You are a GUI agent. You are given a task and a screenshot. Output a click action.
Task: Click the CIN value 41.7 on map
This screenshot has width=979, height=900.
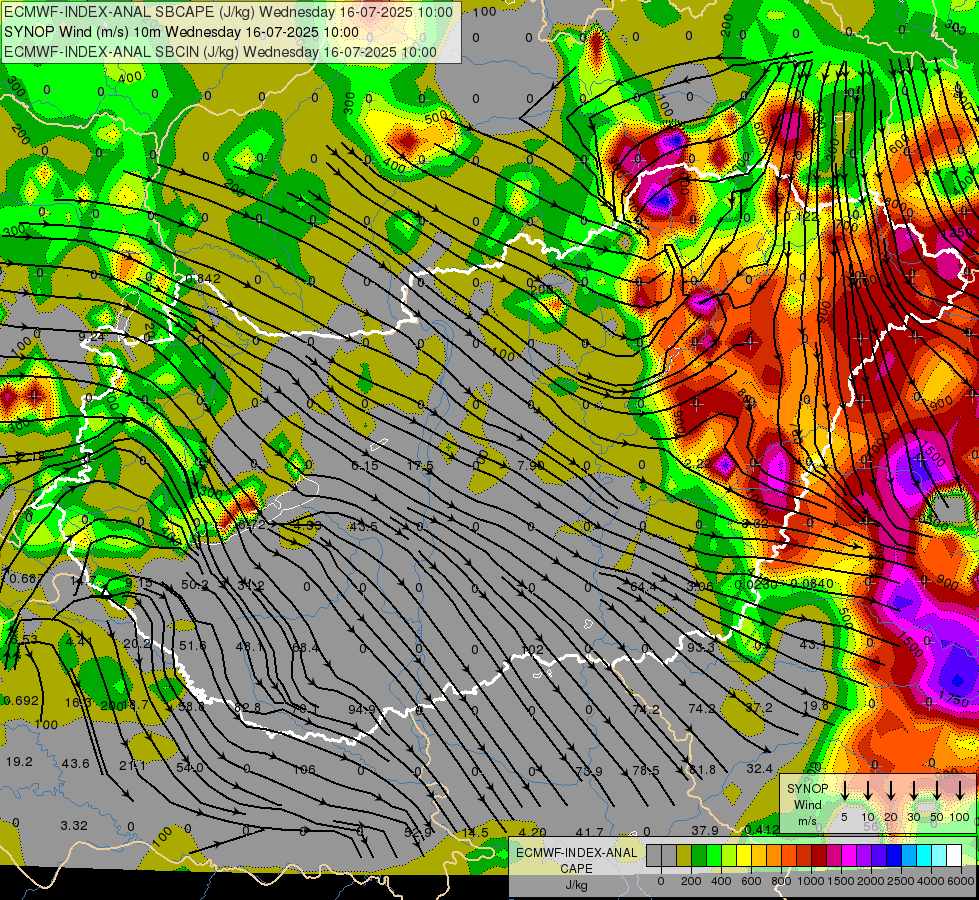click(x=589, y=832)
